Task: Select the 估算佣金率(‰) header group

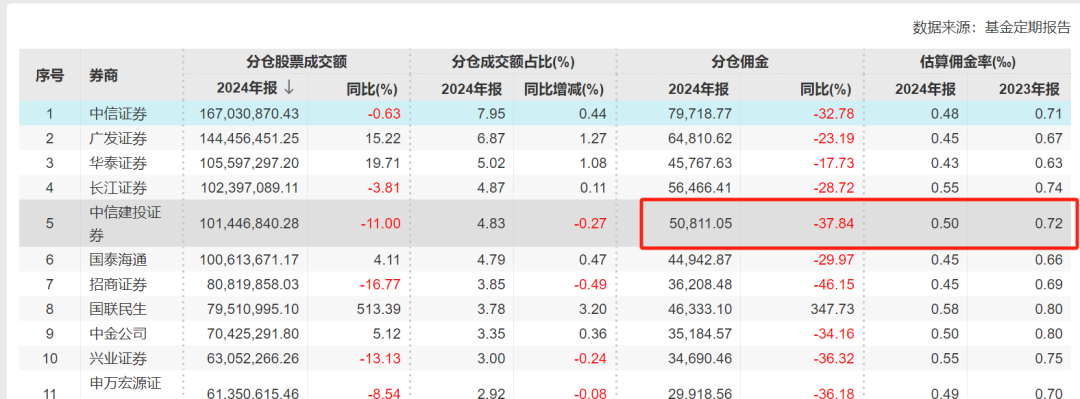Action: click(x=968, y=61)
